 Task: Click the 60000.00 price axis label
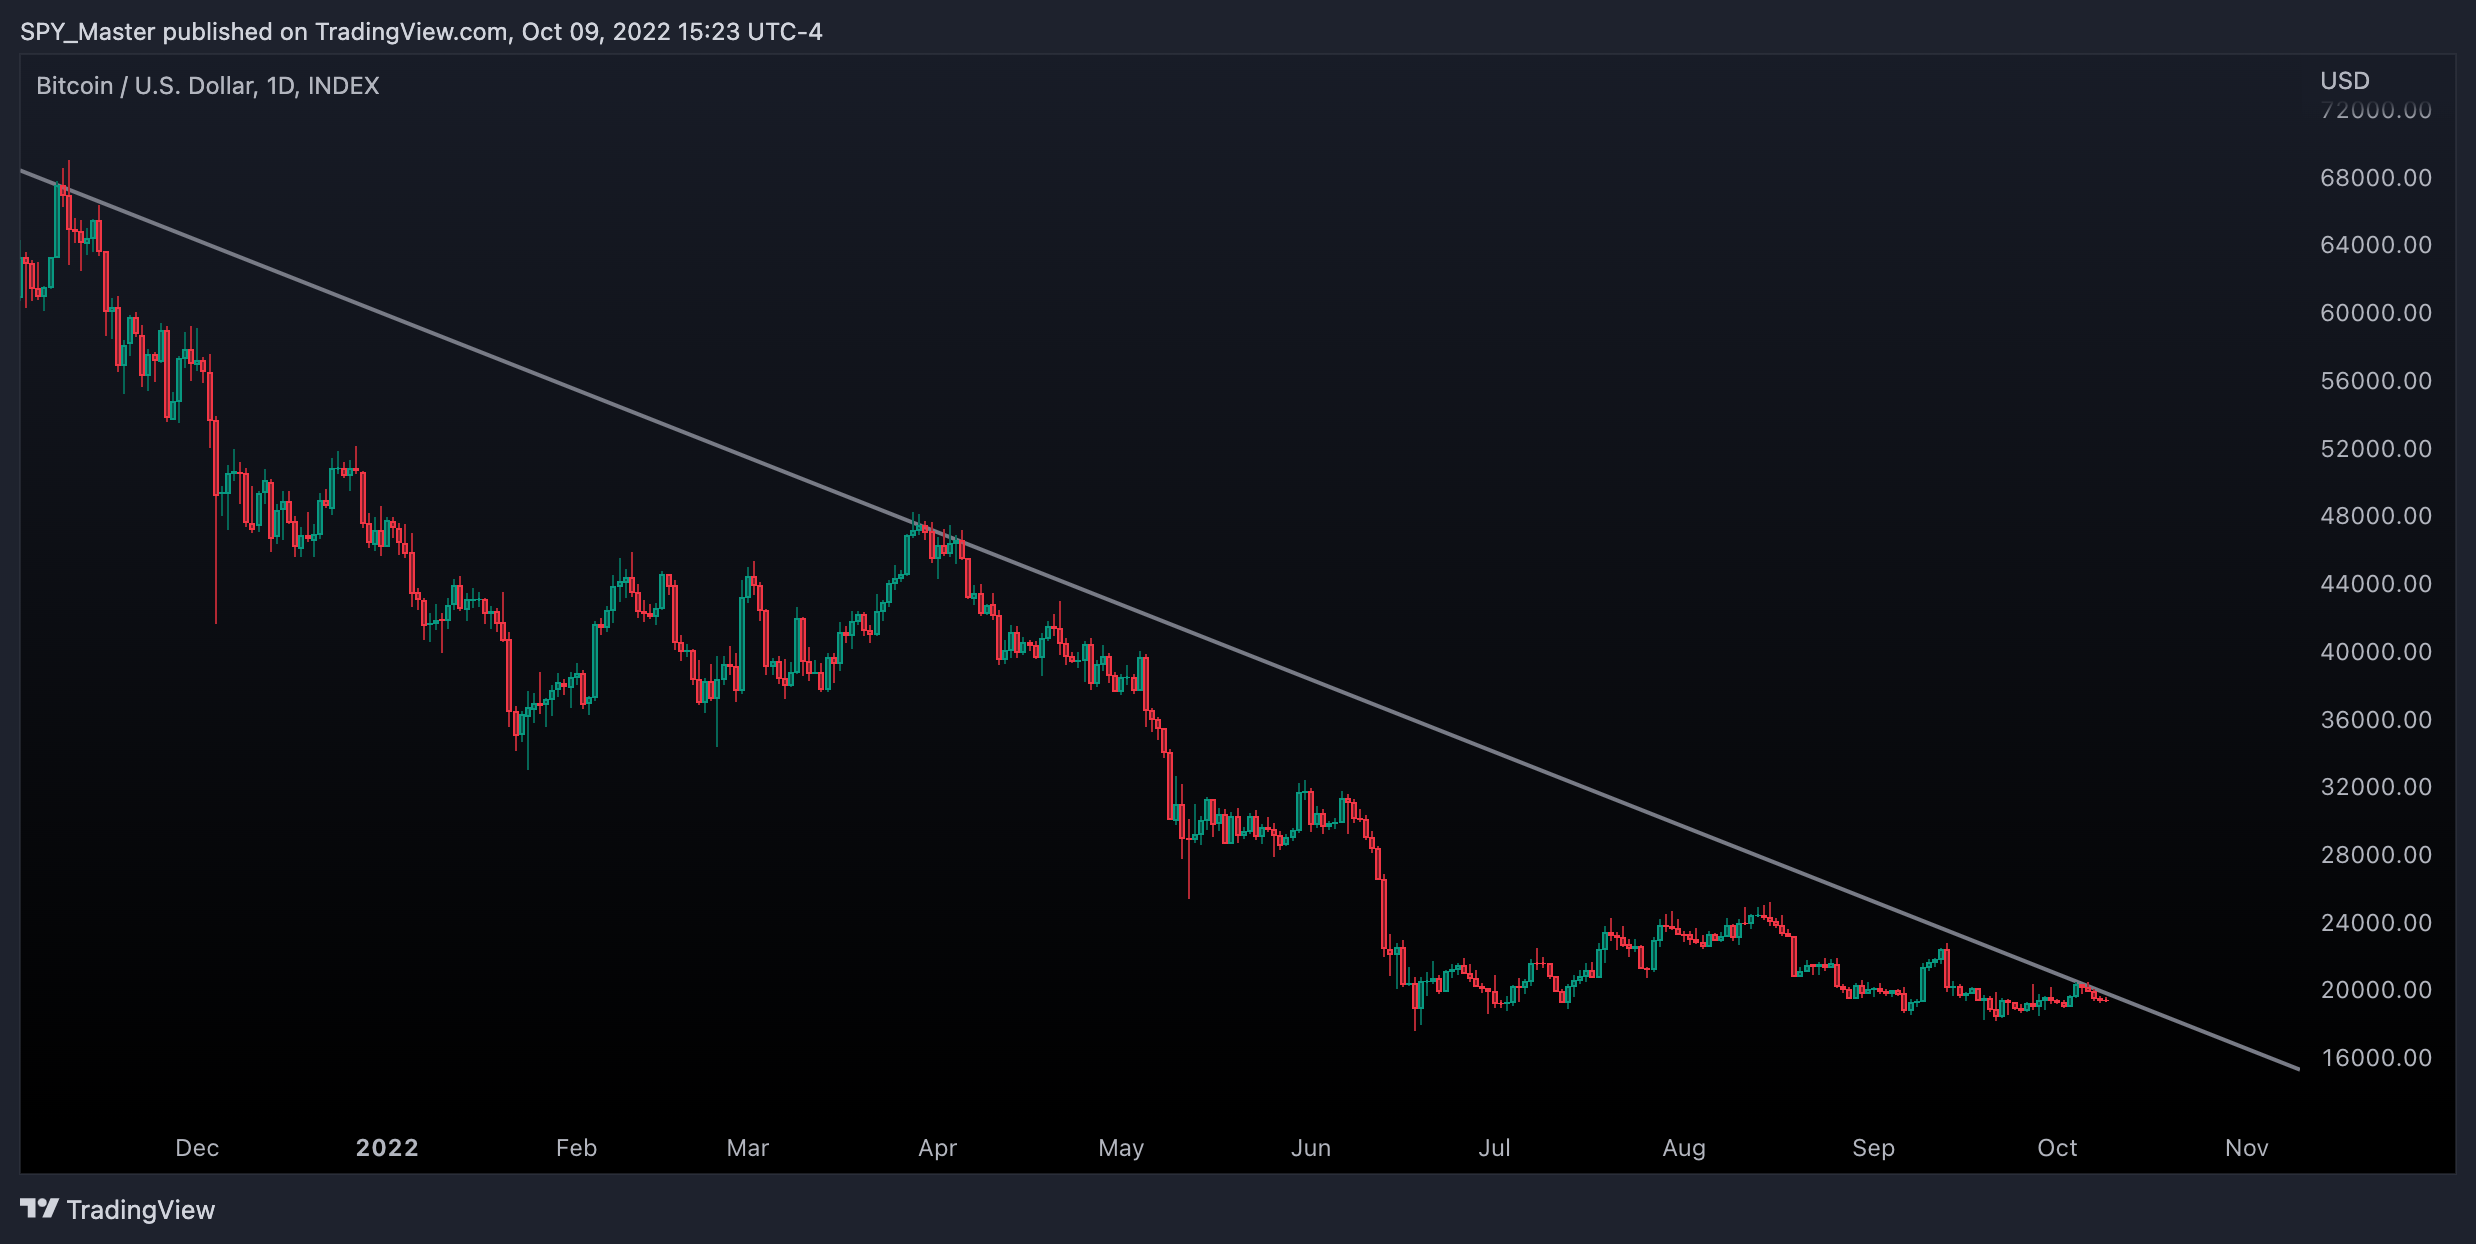(2376, 313)
